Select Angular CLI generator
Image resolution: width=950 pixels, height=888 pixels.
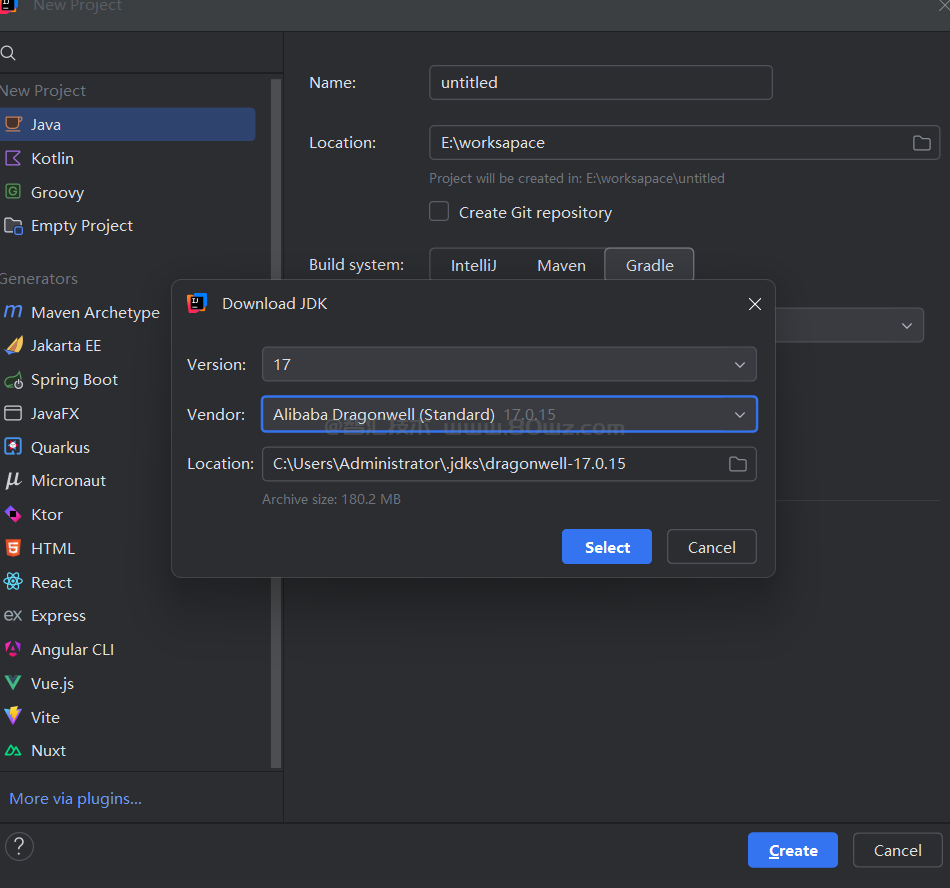click(127, 649)
